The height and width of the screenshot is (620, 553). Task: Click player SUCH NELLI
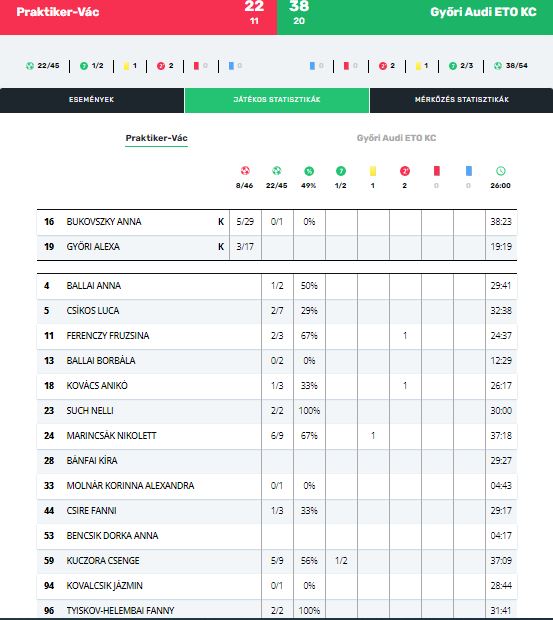click(x=90, y=410)
